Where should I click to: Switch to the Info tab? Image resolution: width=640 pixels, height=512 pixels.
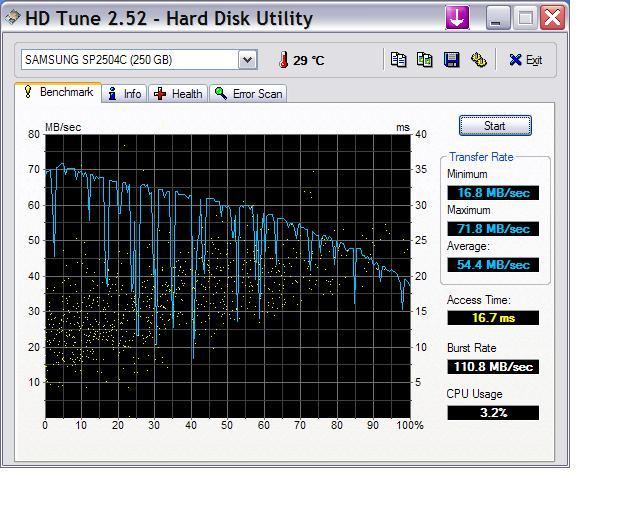[124, 93]
